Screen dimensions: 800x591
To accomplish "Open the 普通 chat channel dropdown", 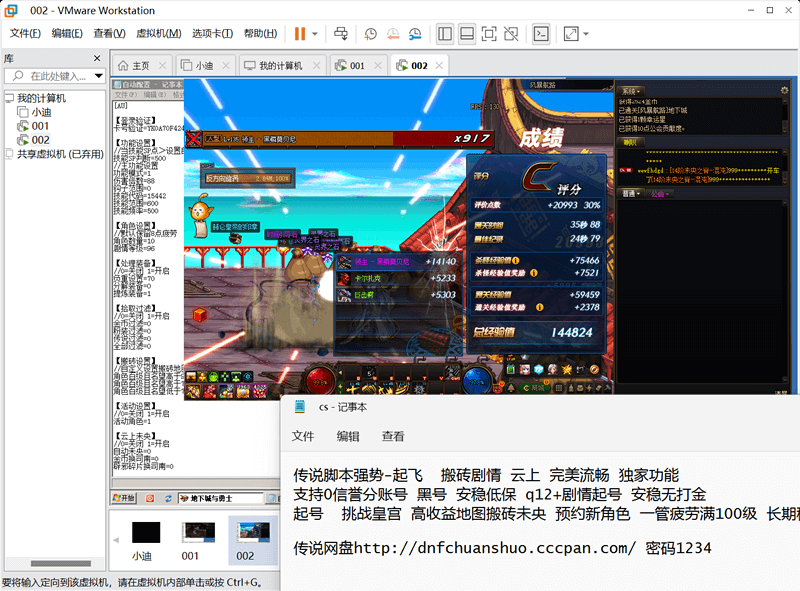I will pos(631,194).
